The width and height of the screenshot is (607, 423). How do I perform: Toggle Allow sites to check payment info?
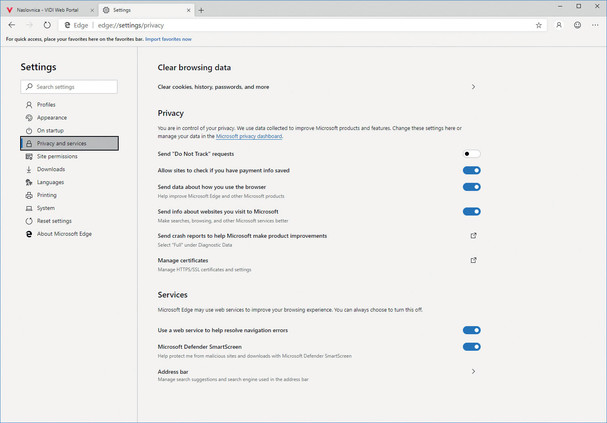click(472, 170)
